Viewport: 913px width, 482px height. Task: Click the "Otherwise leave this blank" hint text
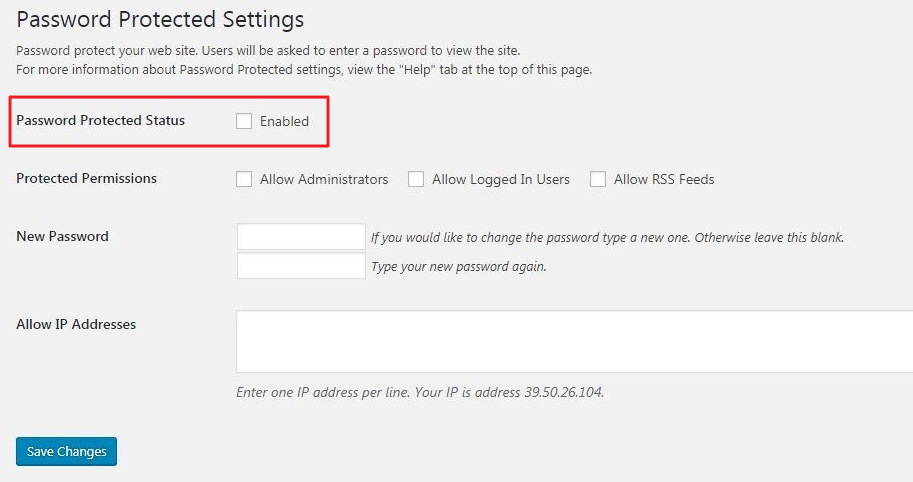pos(769,238)
